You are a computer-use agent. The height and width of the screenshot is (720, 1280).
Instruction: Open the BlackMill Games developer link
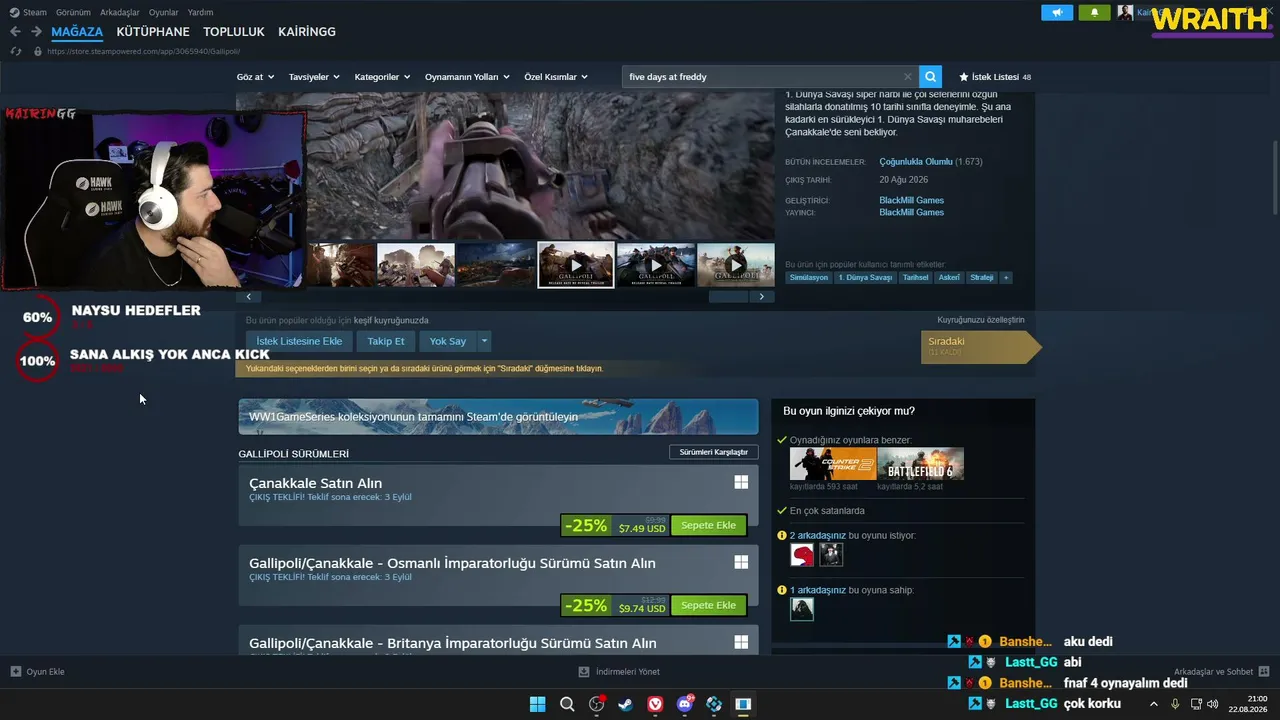click(x=911, y=200)
